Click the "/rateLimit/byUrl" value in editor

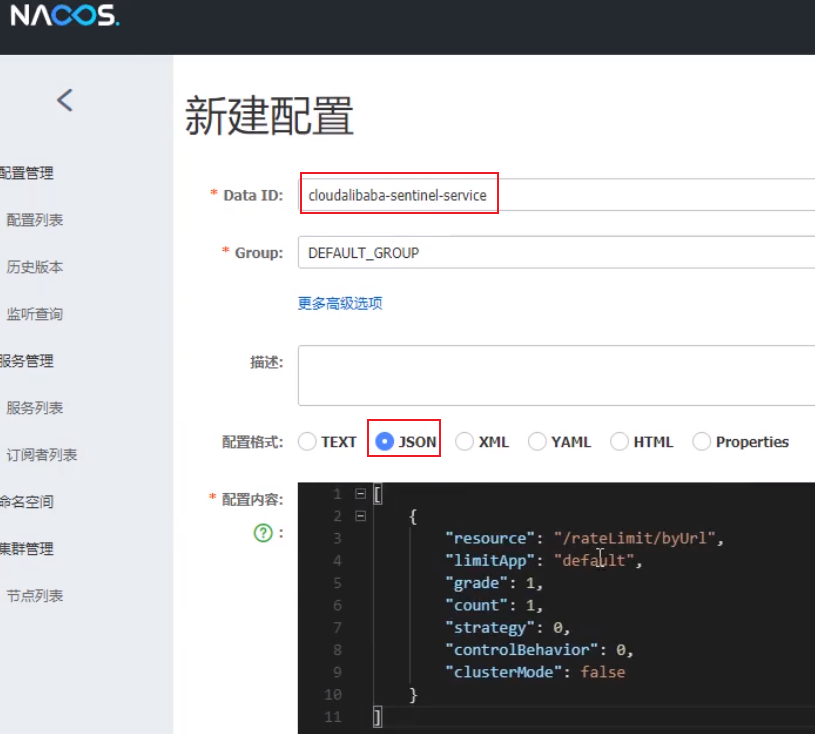click(x=635, y=538)
